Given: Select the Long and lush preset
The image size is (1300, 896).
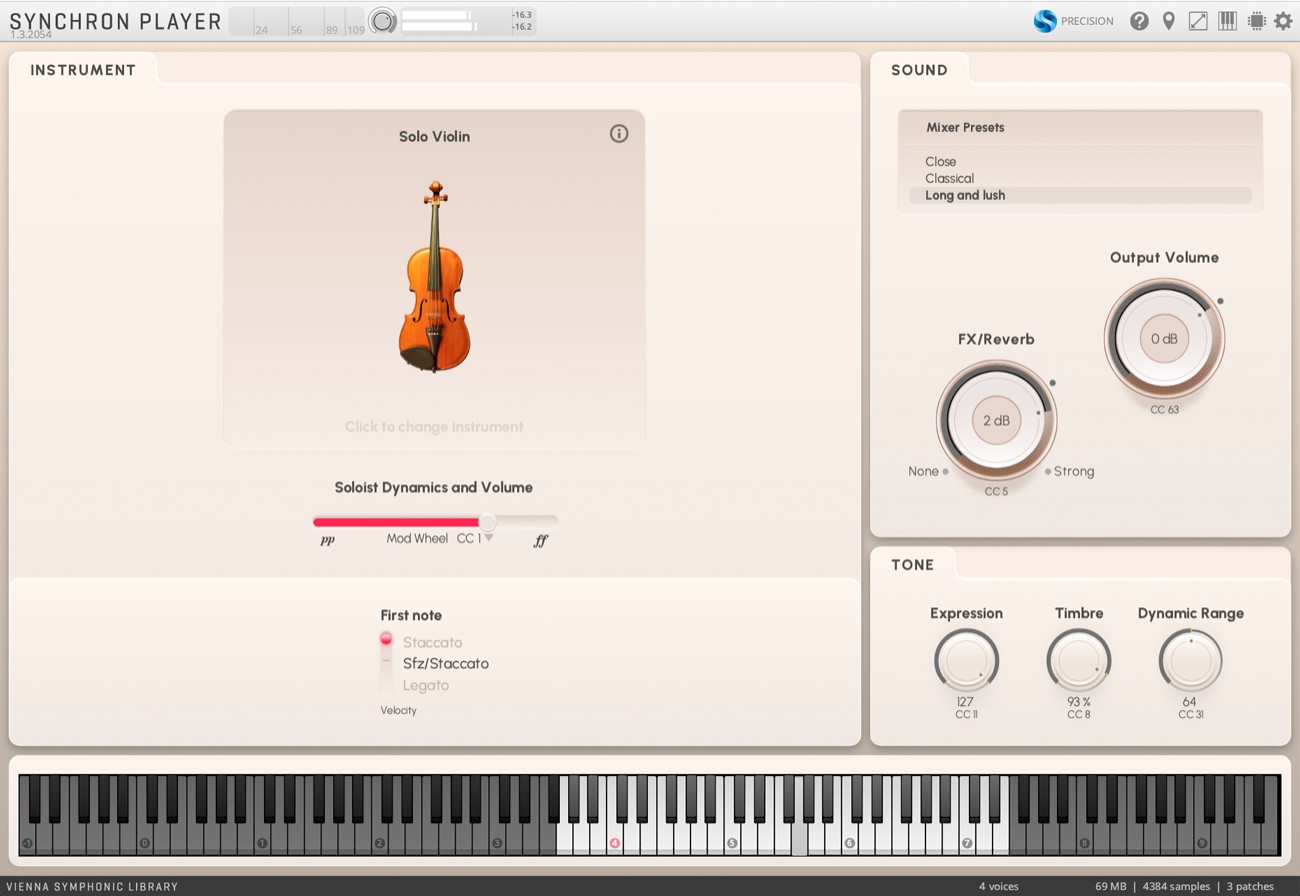Looking at the screenshot, I should (964, 195).
